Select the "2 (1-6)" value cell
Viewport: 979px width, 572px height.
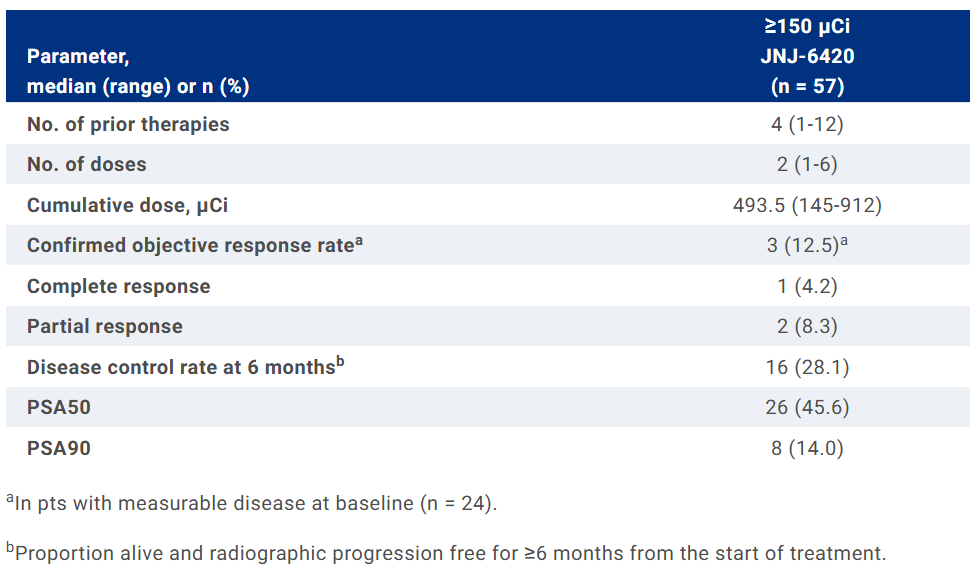(x=807, y=165)
